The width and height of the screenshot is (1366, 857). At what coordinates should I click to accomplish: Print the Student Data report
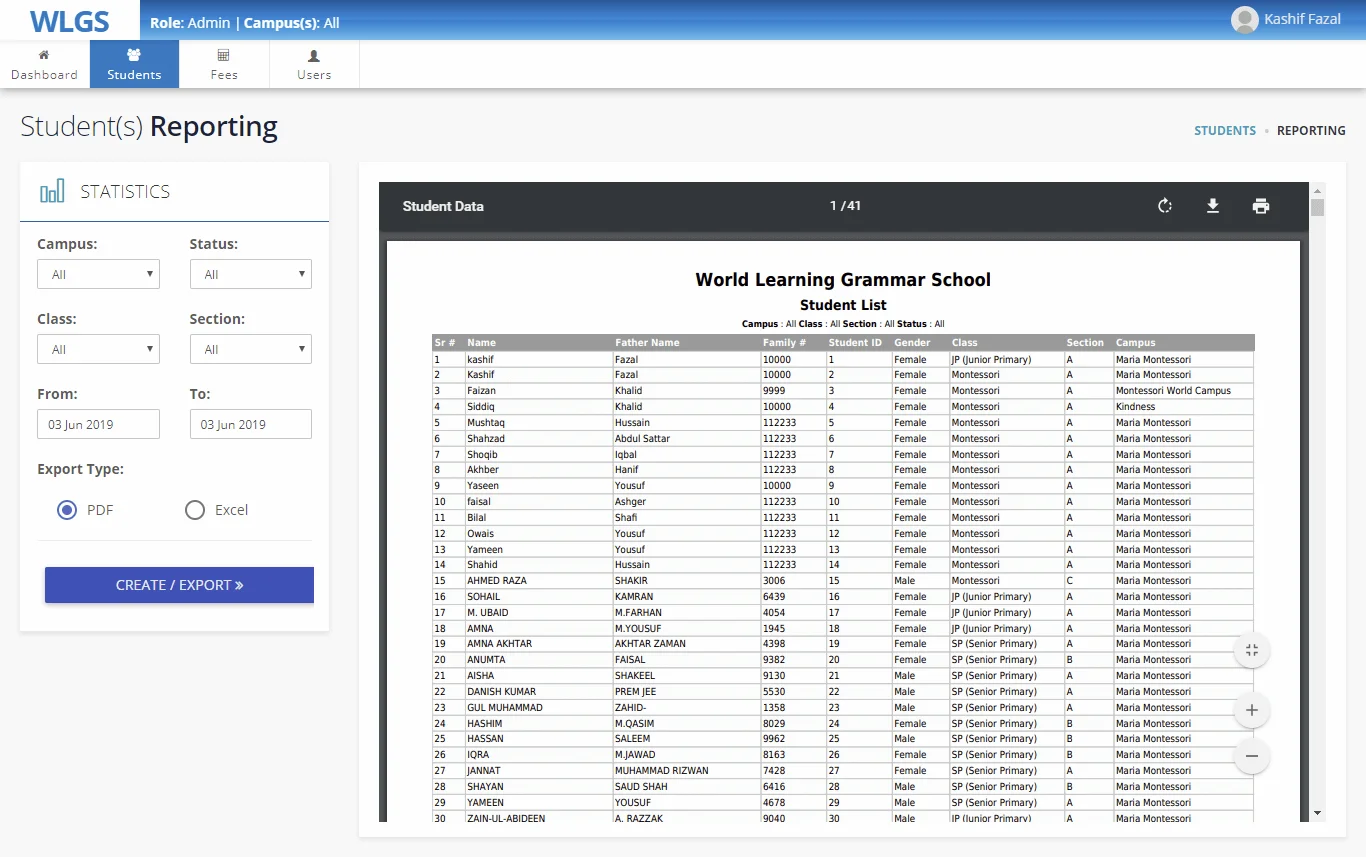[x=1260, y=206]
